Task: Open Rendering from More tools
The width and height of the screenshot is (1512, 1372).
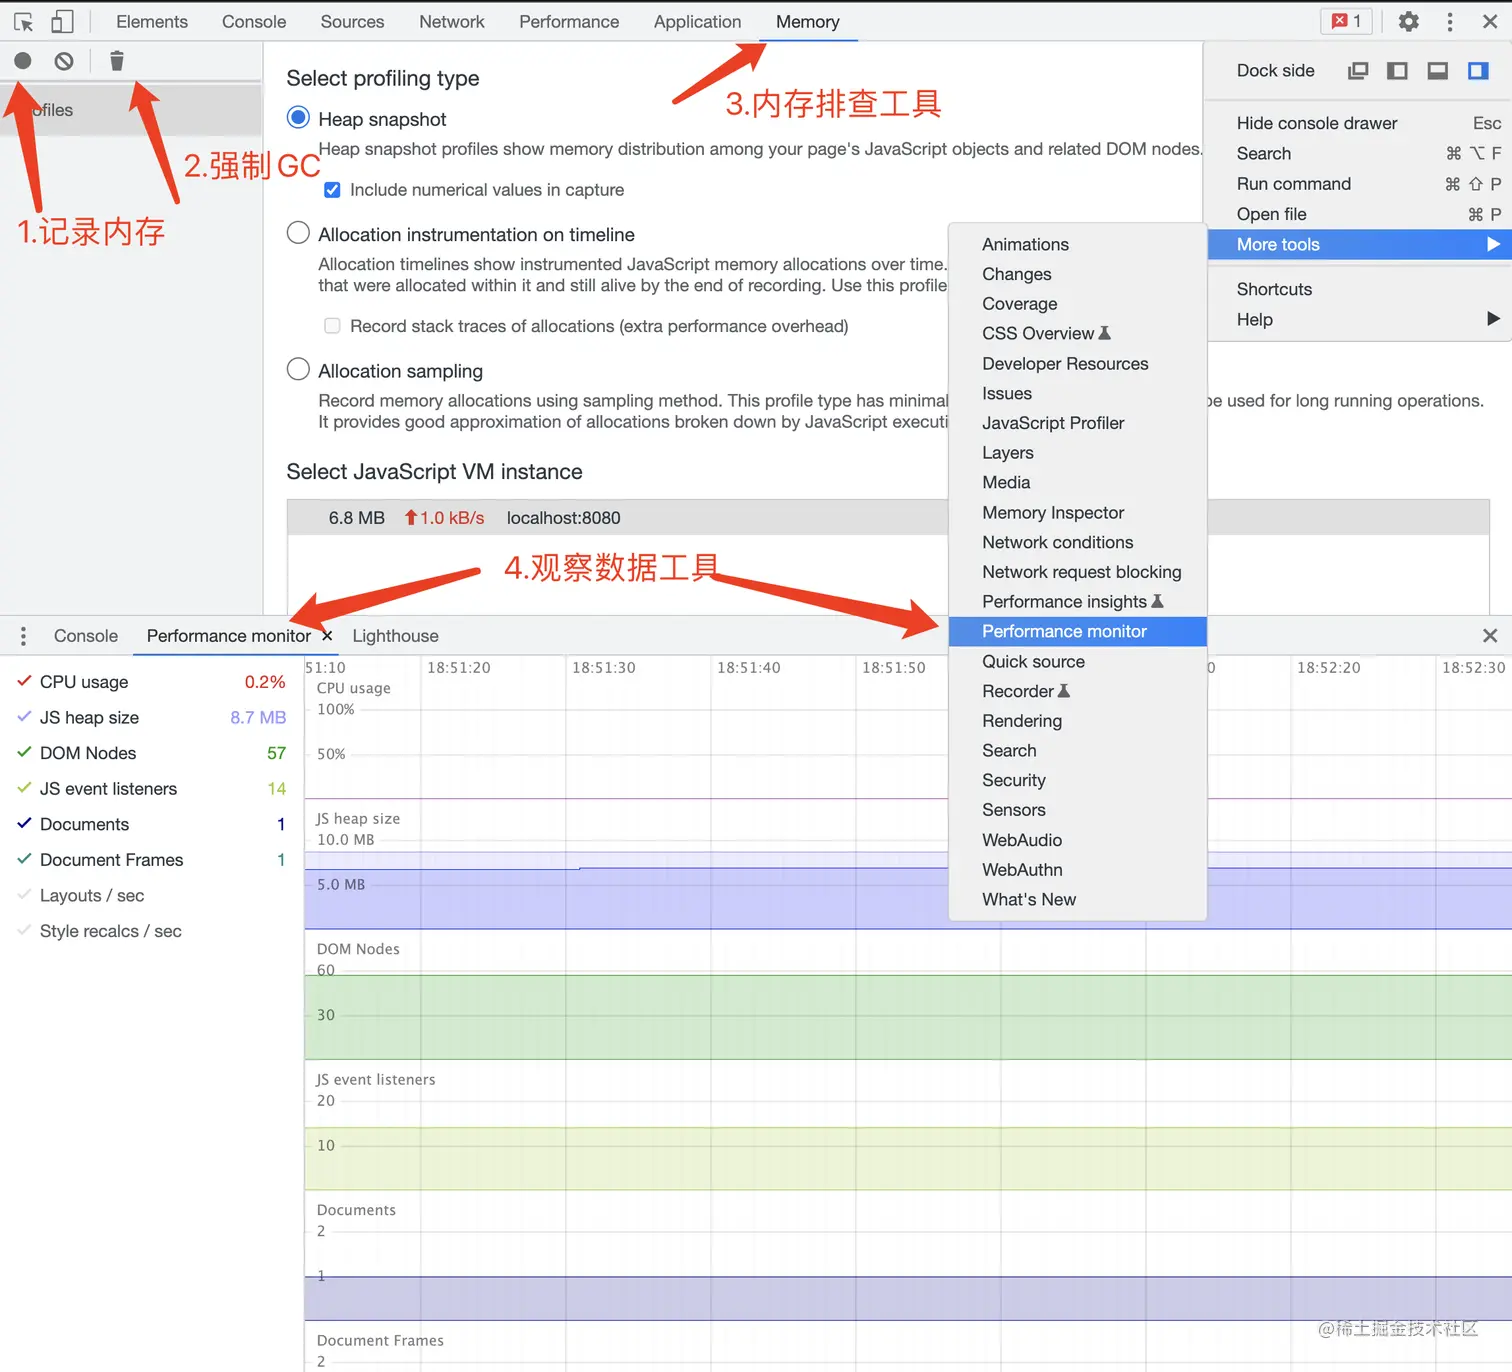Action: tap(1078, 721)
